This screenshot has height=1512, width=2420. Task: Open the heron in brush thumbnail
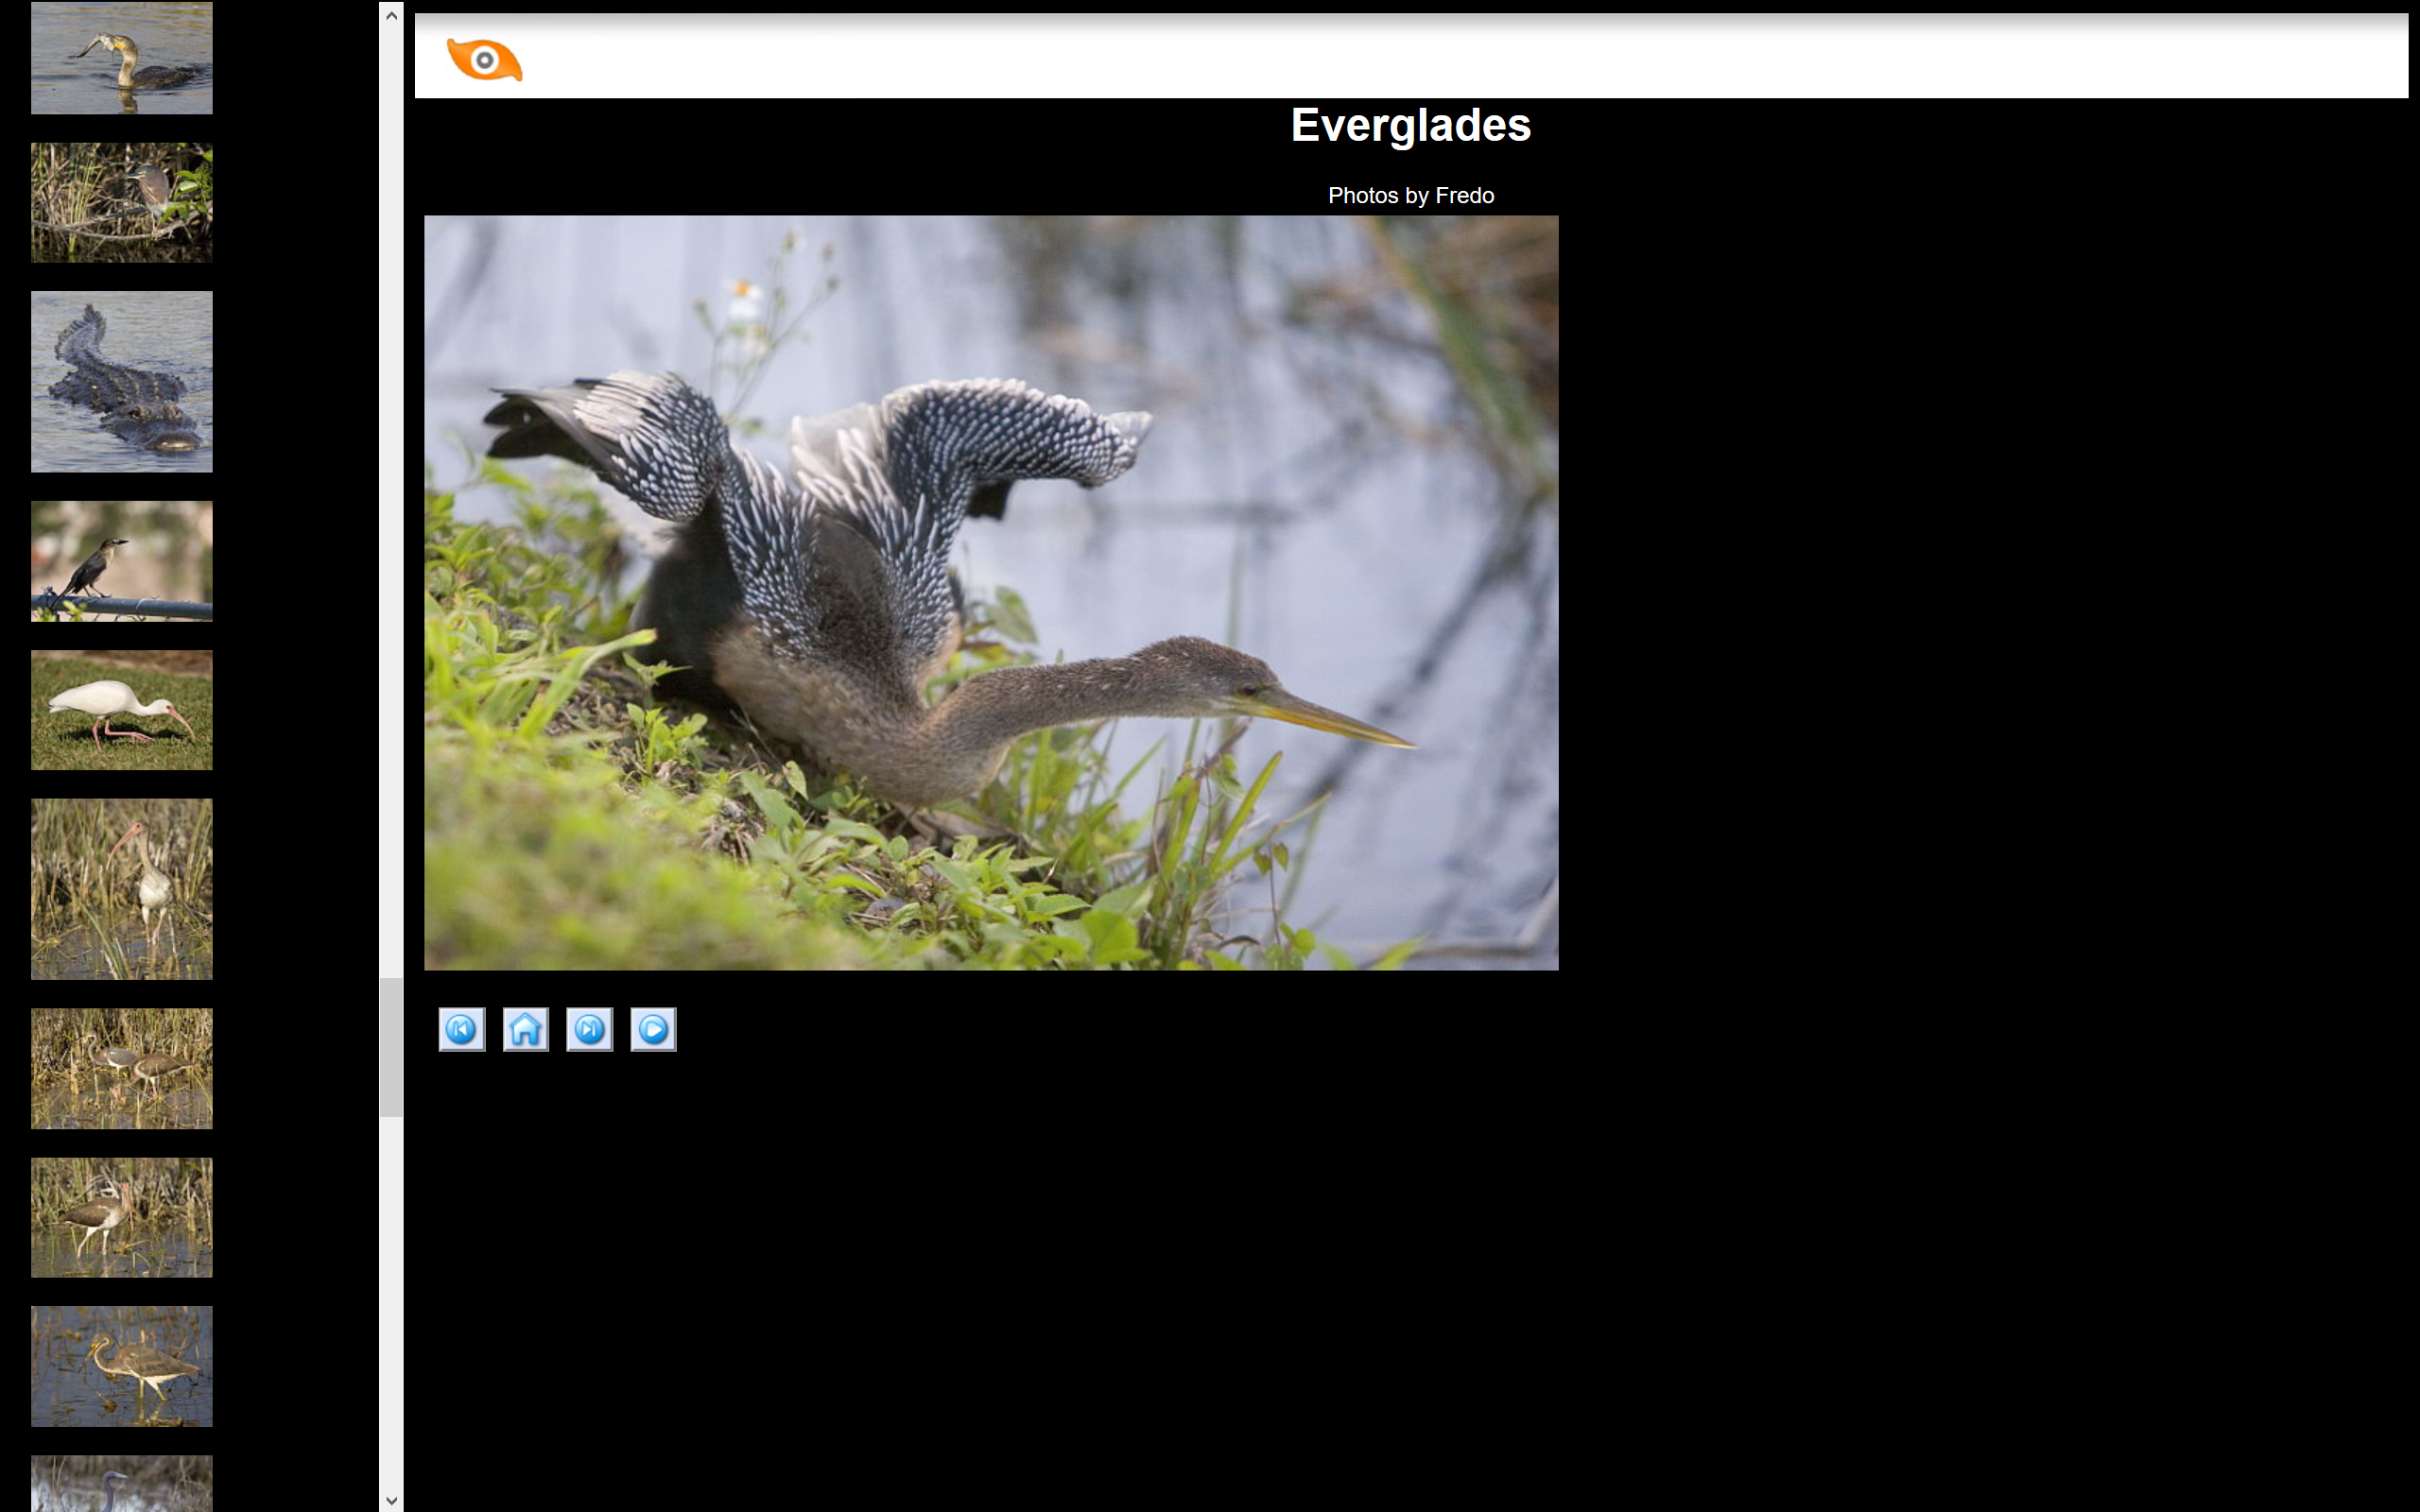click(x=122, y=202)
